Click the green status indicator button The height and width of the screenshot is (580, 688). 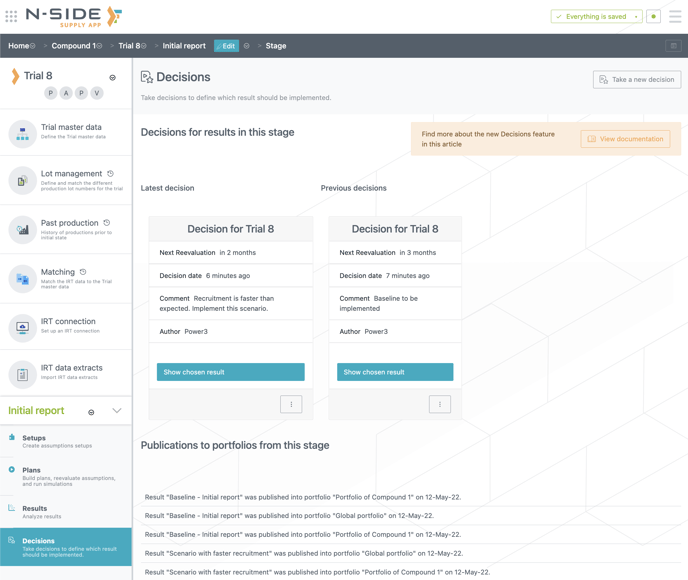pos(653,17)
